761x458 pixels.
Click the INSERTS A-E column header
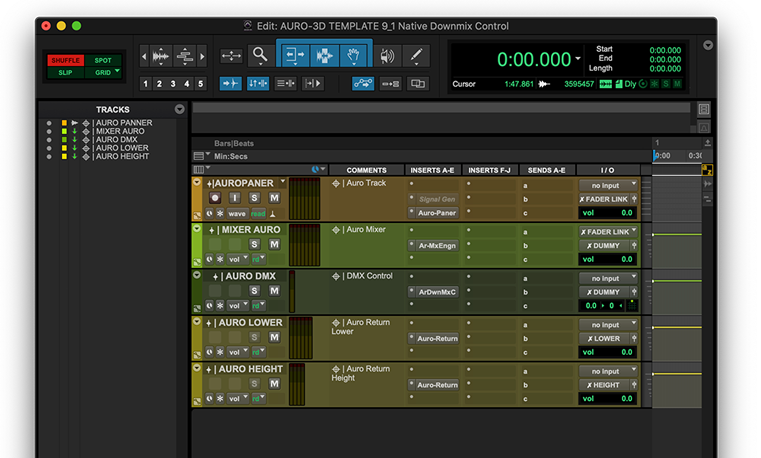point(433,170)
